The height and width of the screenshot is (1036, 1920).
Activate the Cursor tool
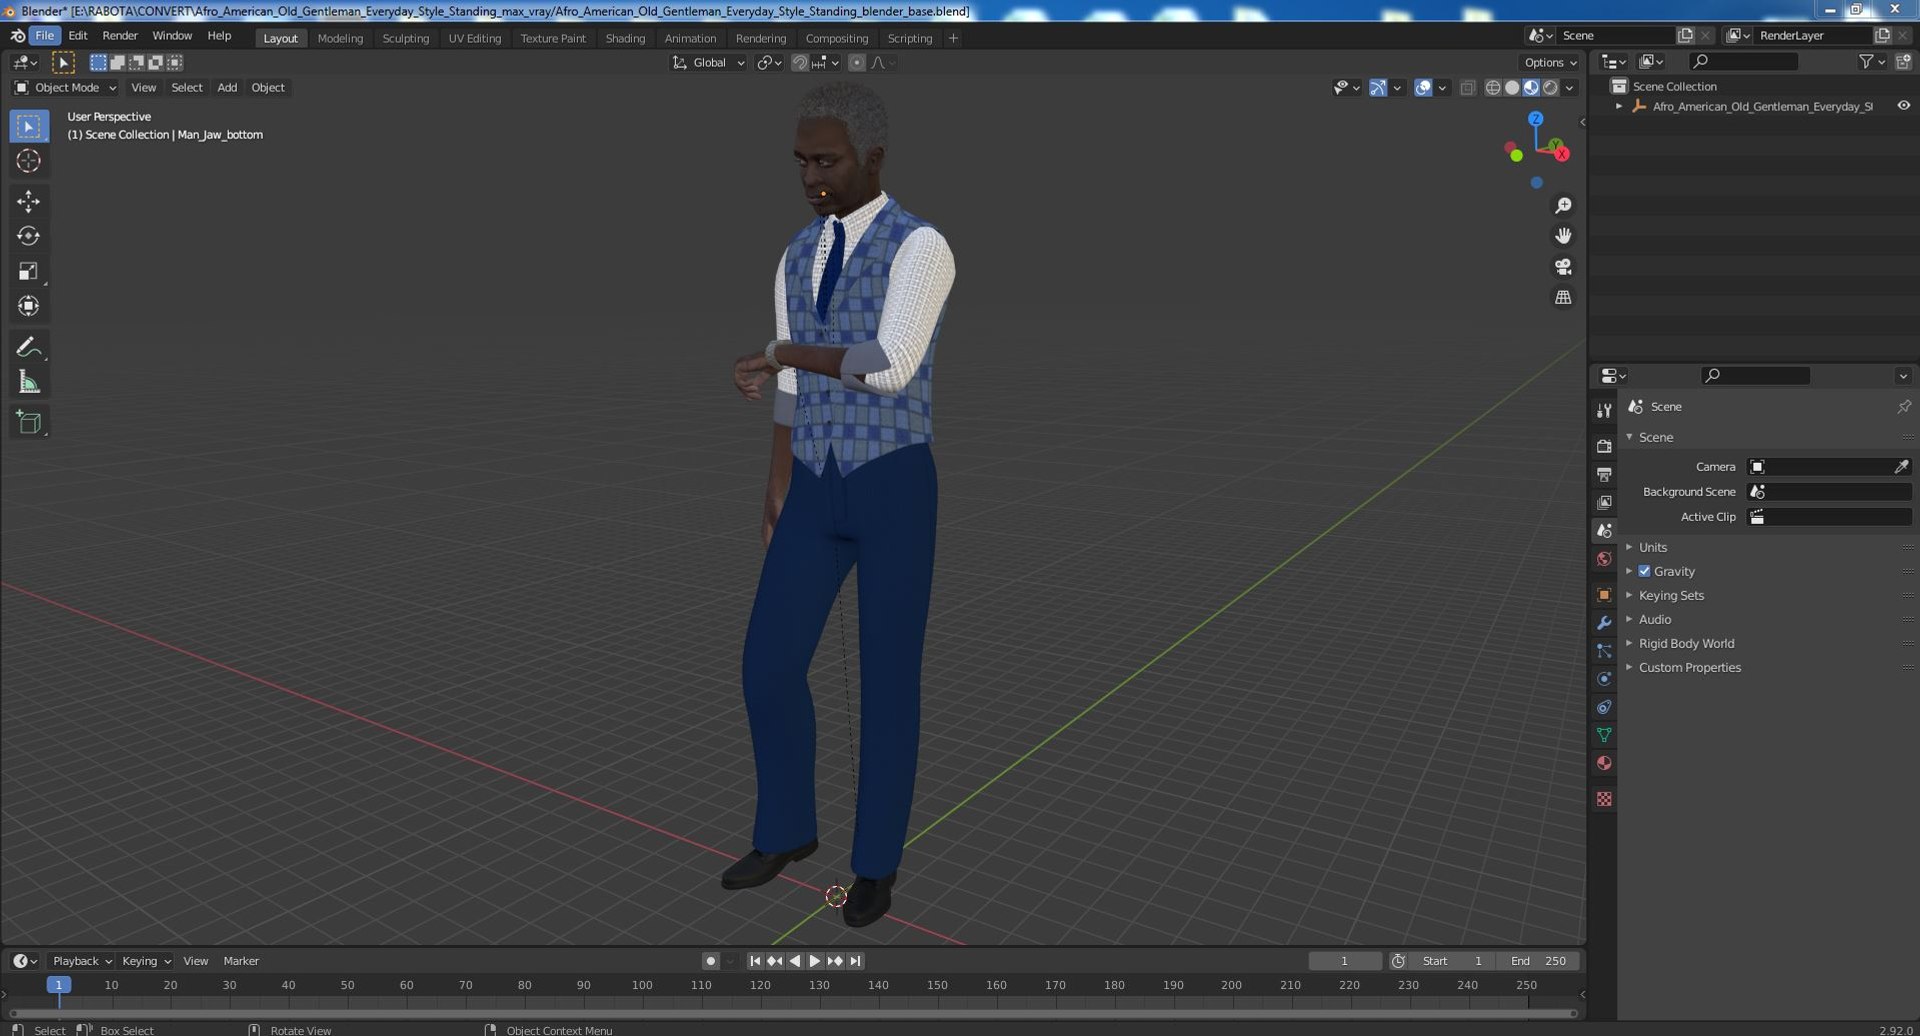tap(28, 161)
